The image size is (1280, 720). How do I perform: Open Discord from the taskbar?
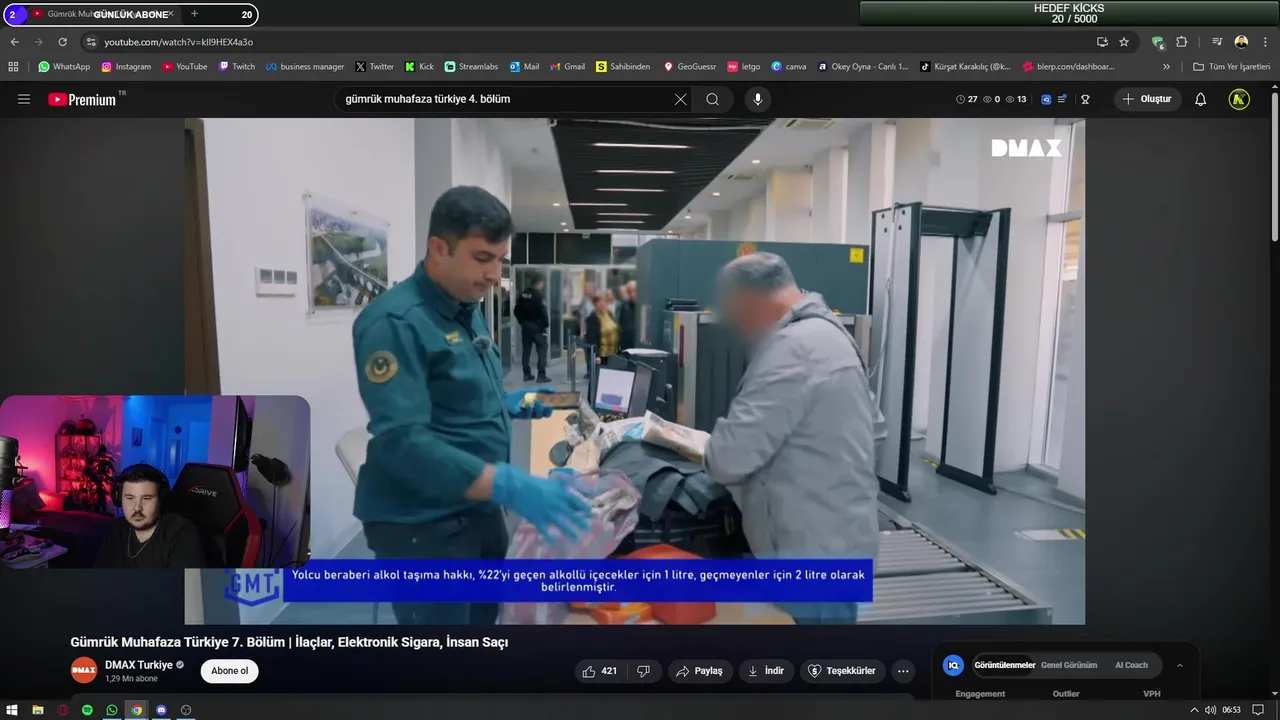click(x=161, y=710)
